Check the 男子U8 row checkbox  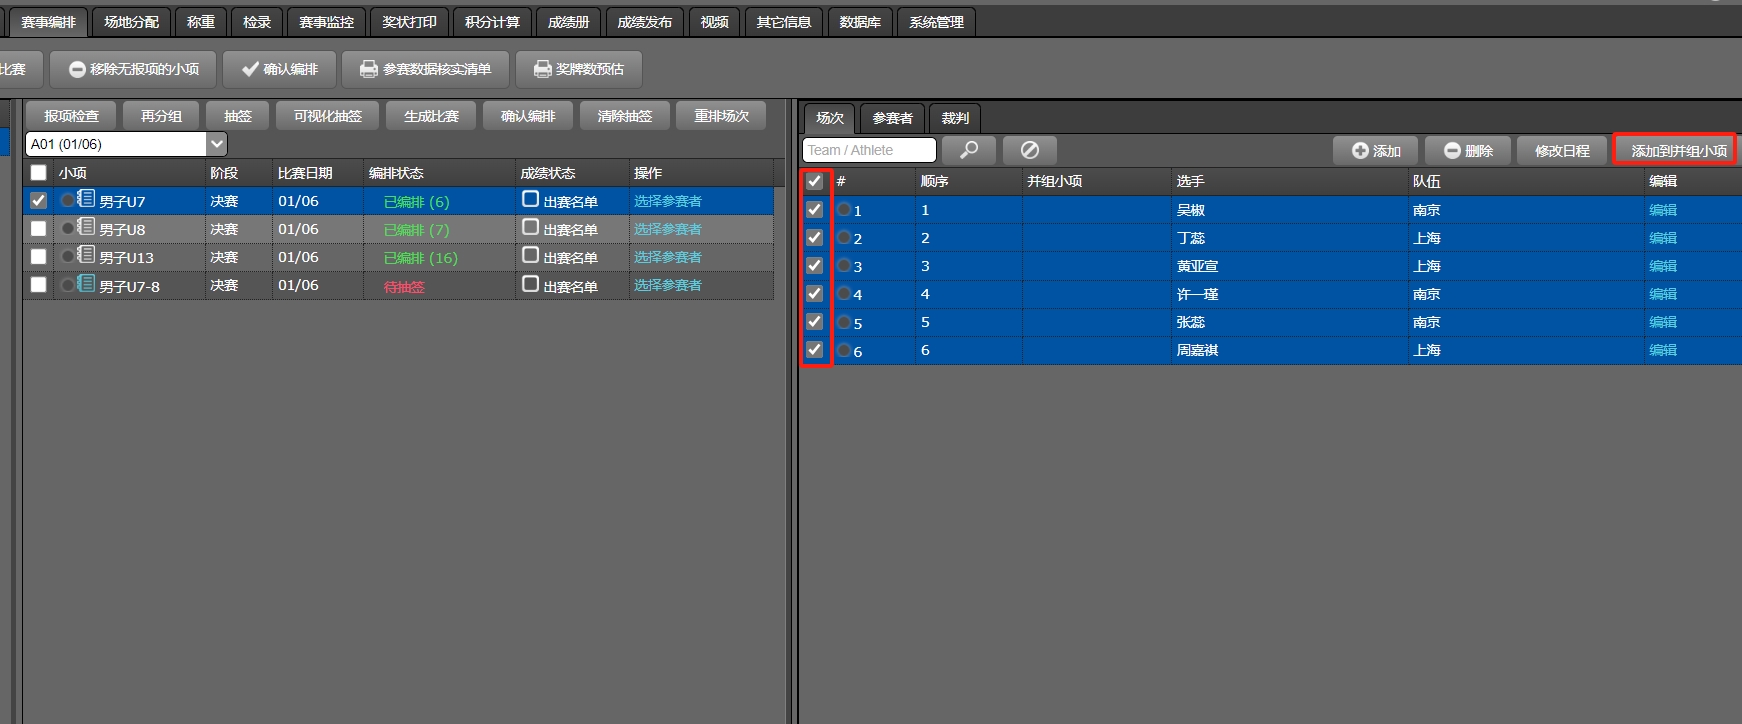click(38, 229)
